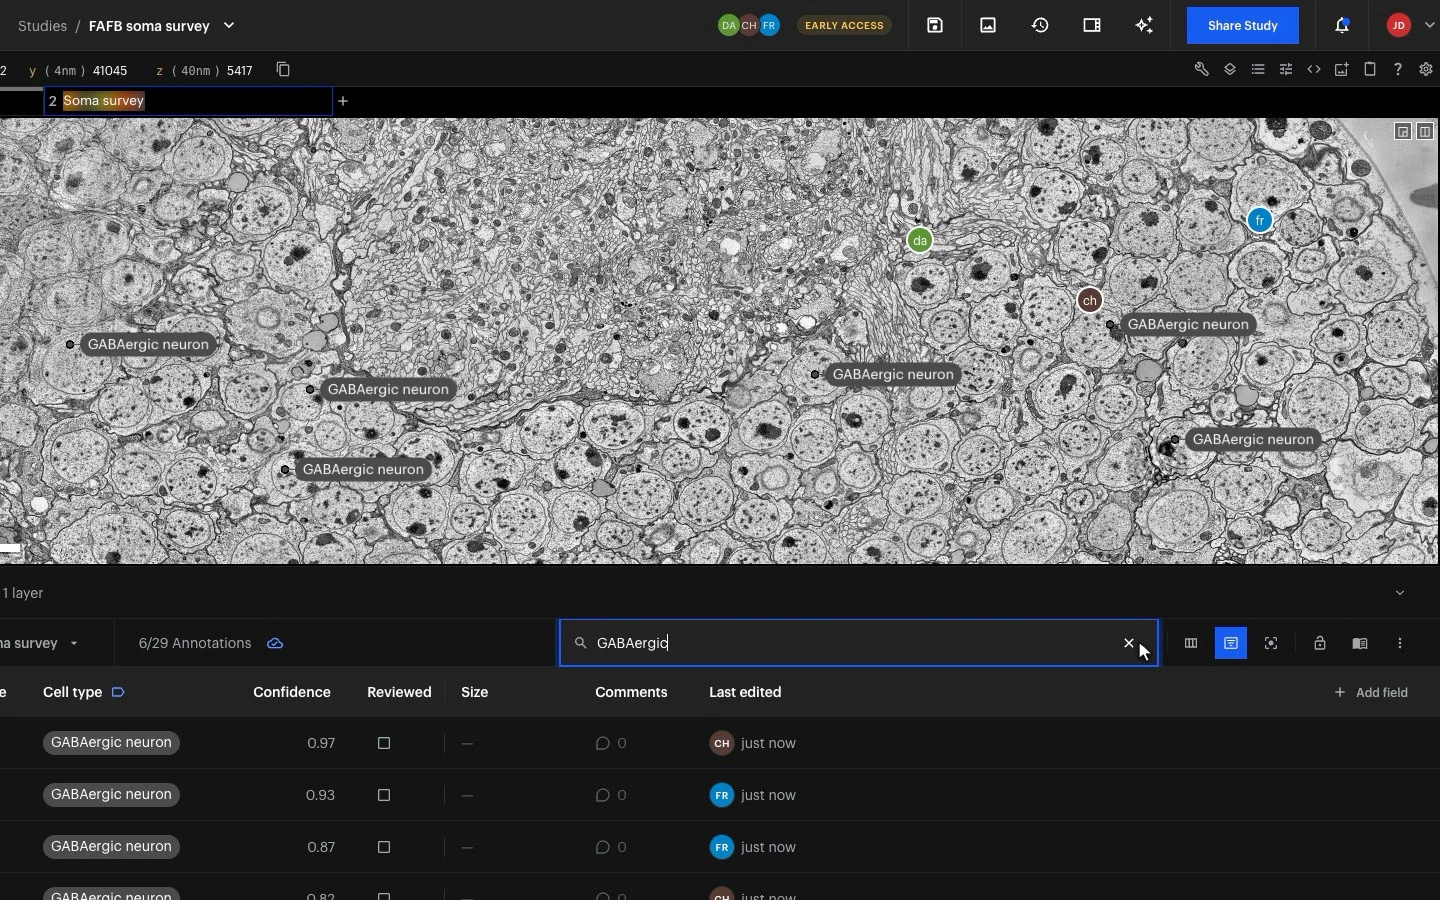Clear the GABAergic search text
Screen dimensions: 1440x900
pyautogui.click(x=1129, y=643)
